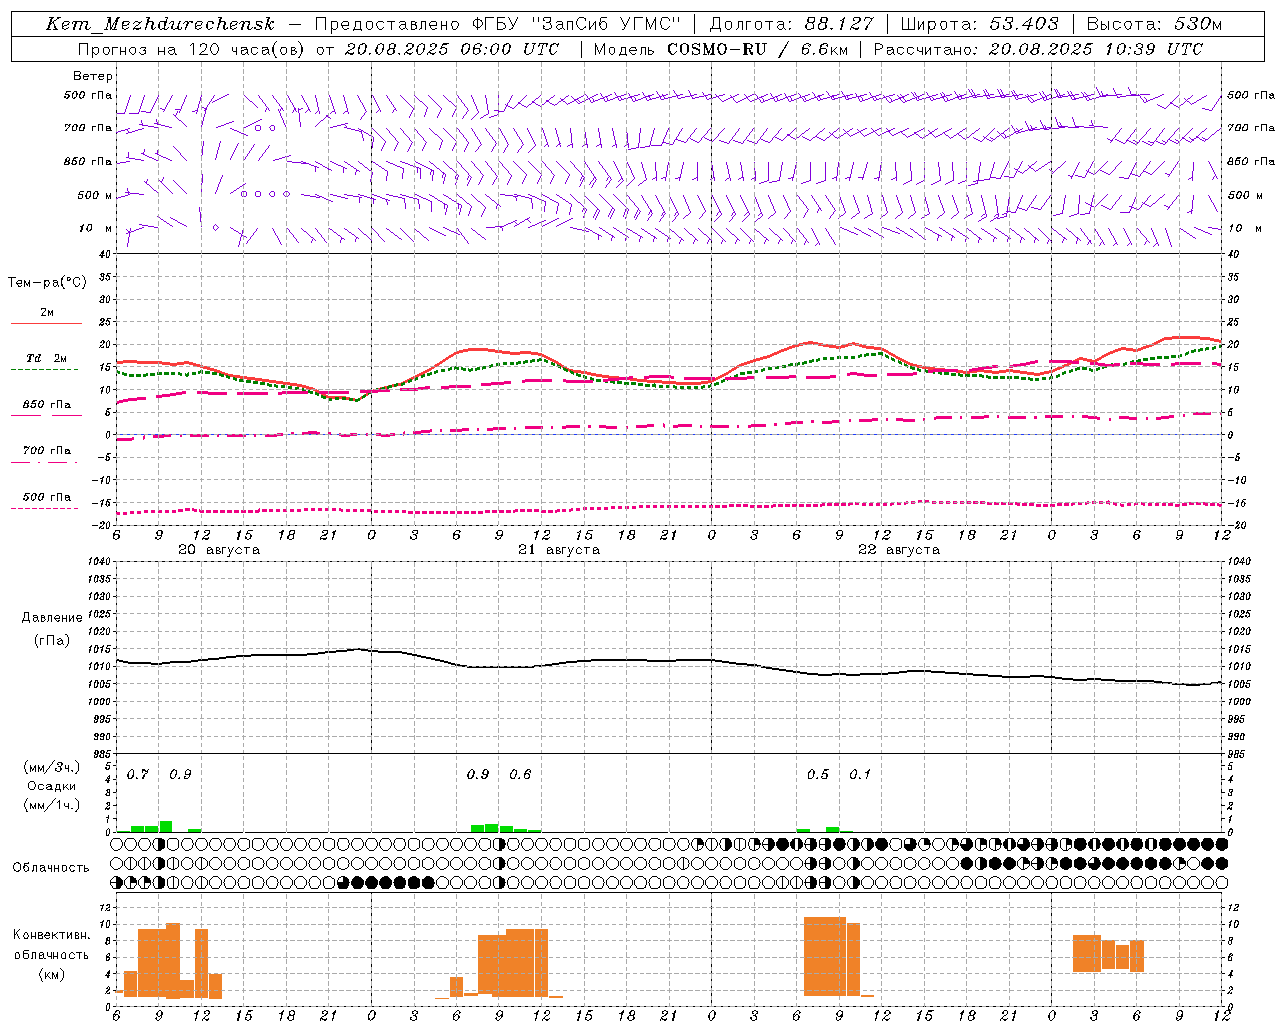Image resolution: width=1280 pixels, height=1024 pixels.
Task: Select the provider text ФГБУ "ЗапСиб УГМС"
Action: [x=576, y=24]
